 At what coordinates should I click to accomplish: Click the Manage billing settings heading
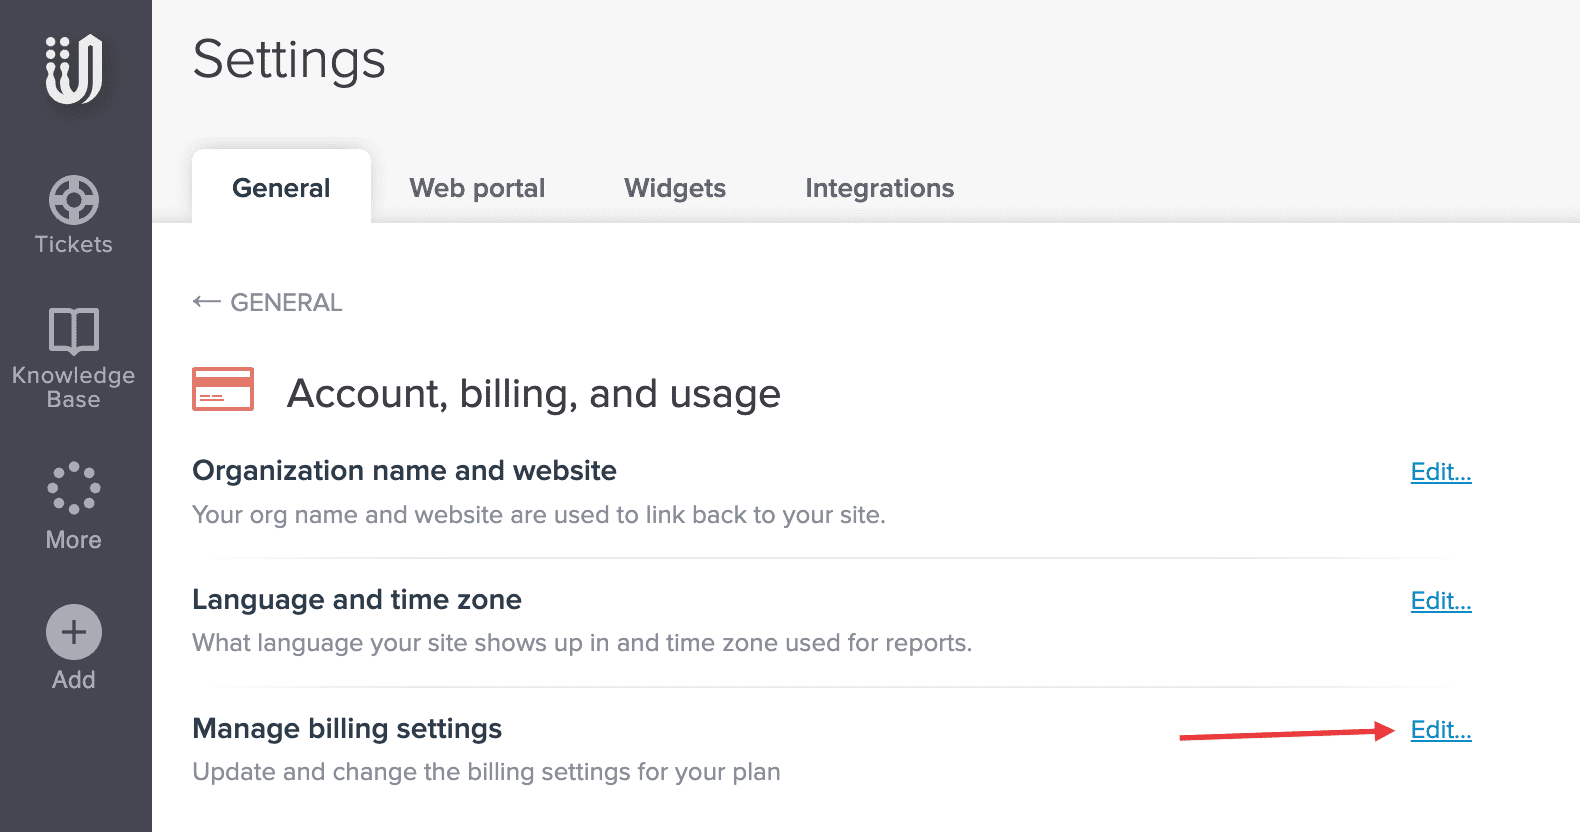point(347,729)
